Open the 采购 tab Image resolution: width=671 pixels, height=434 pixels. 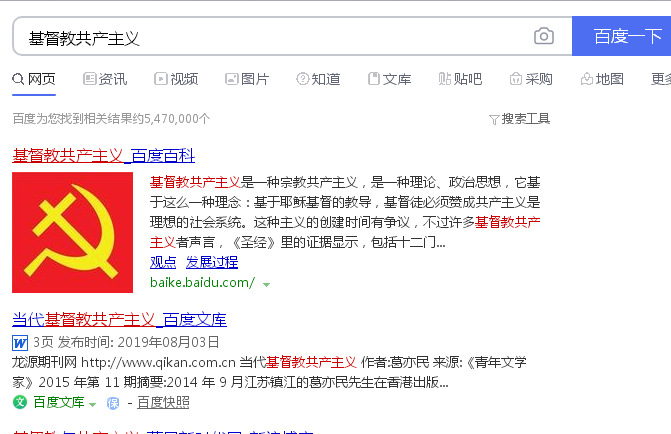(531, 79)
